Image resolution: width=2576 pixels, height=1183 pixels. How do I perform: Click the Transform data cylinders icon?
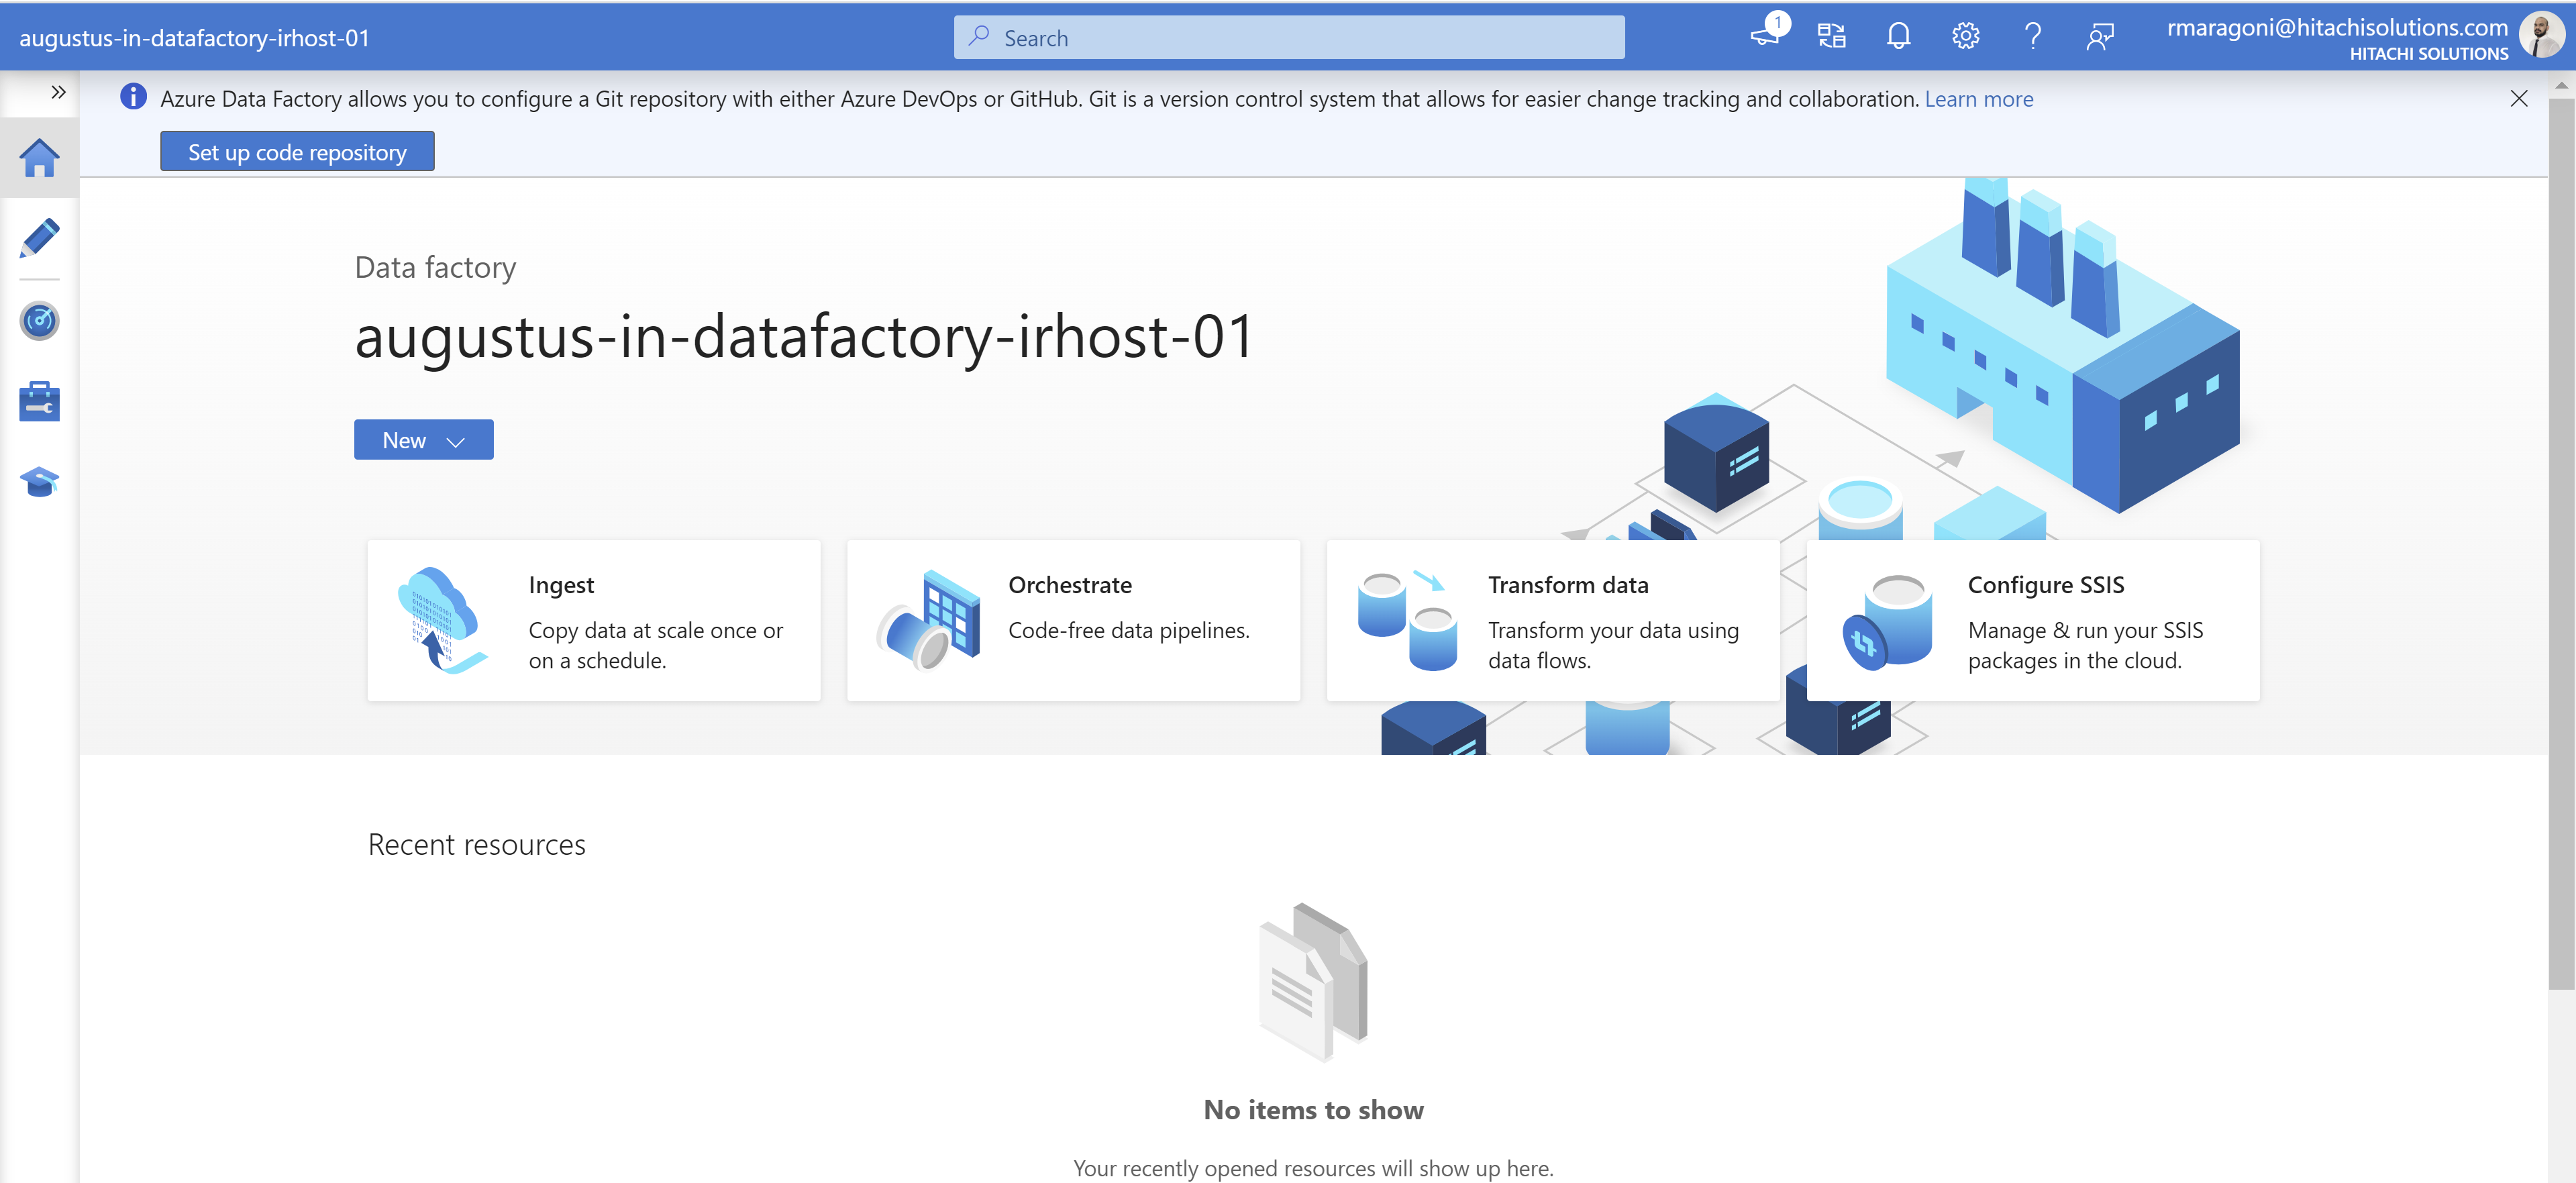pos(1407,620)
